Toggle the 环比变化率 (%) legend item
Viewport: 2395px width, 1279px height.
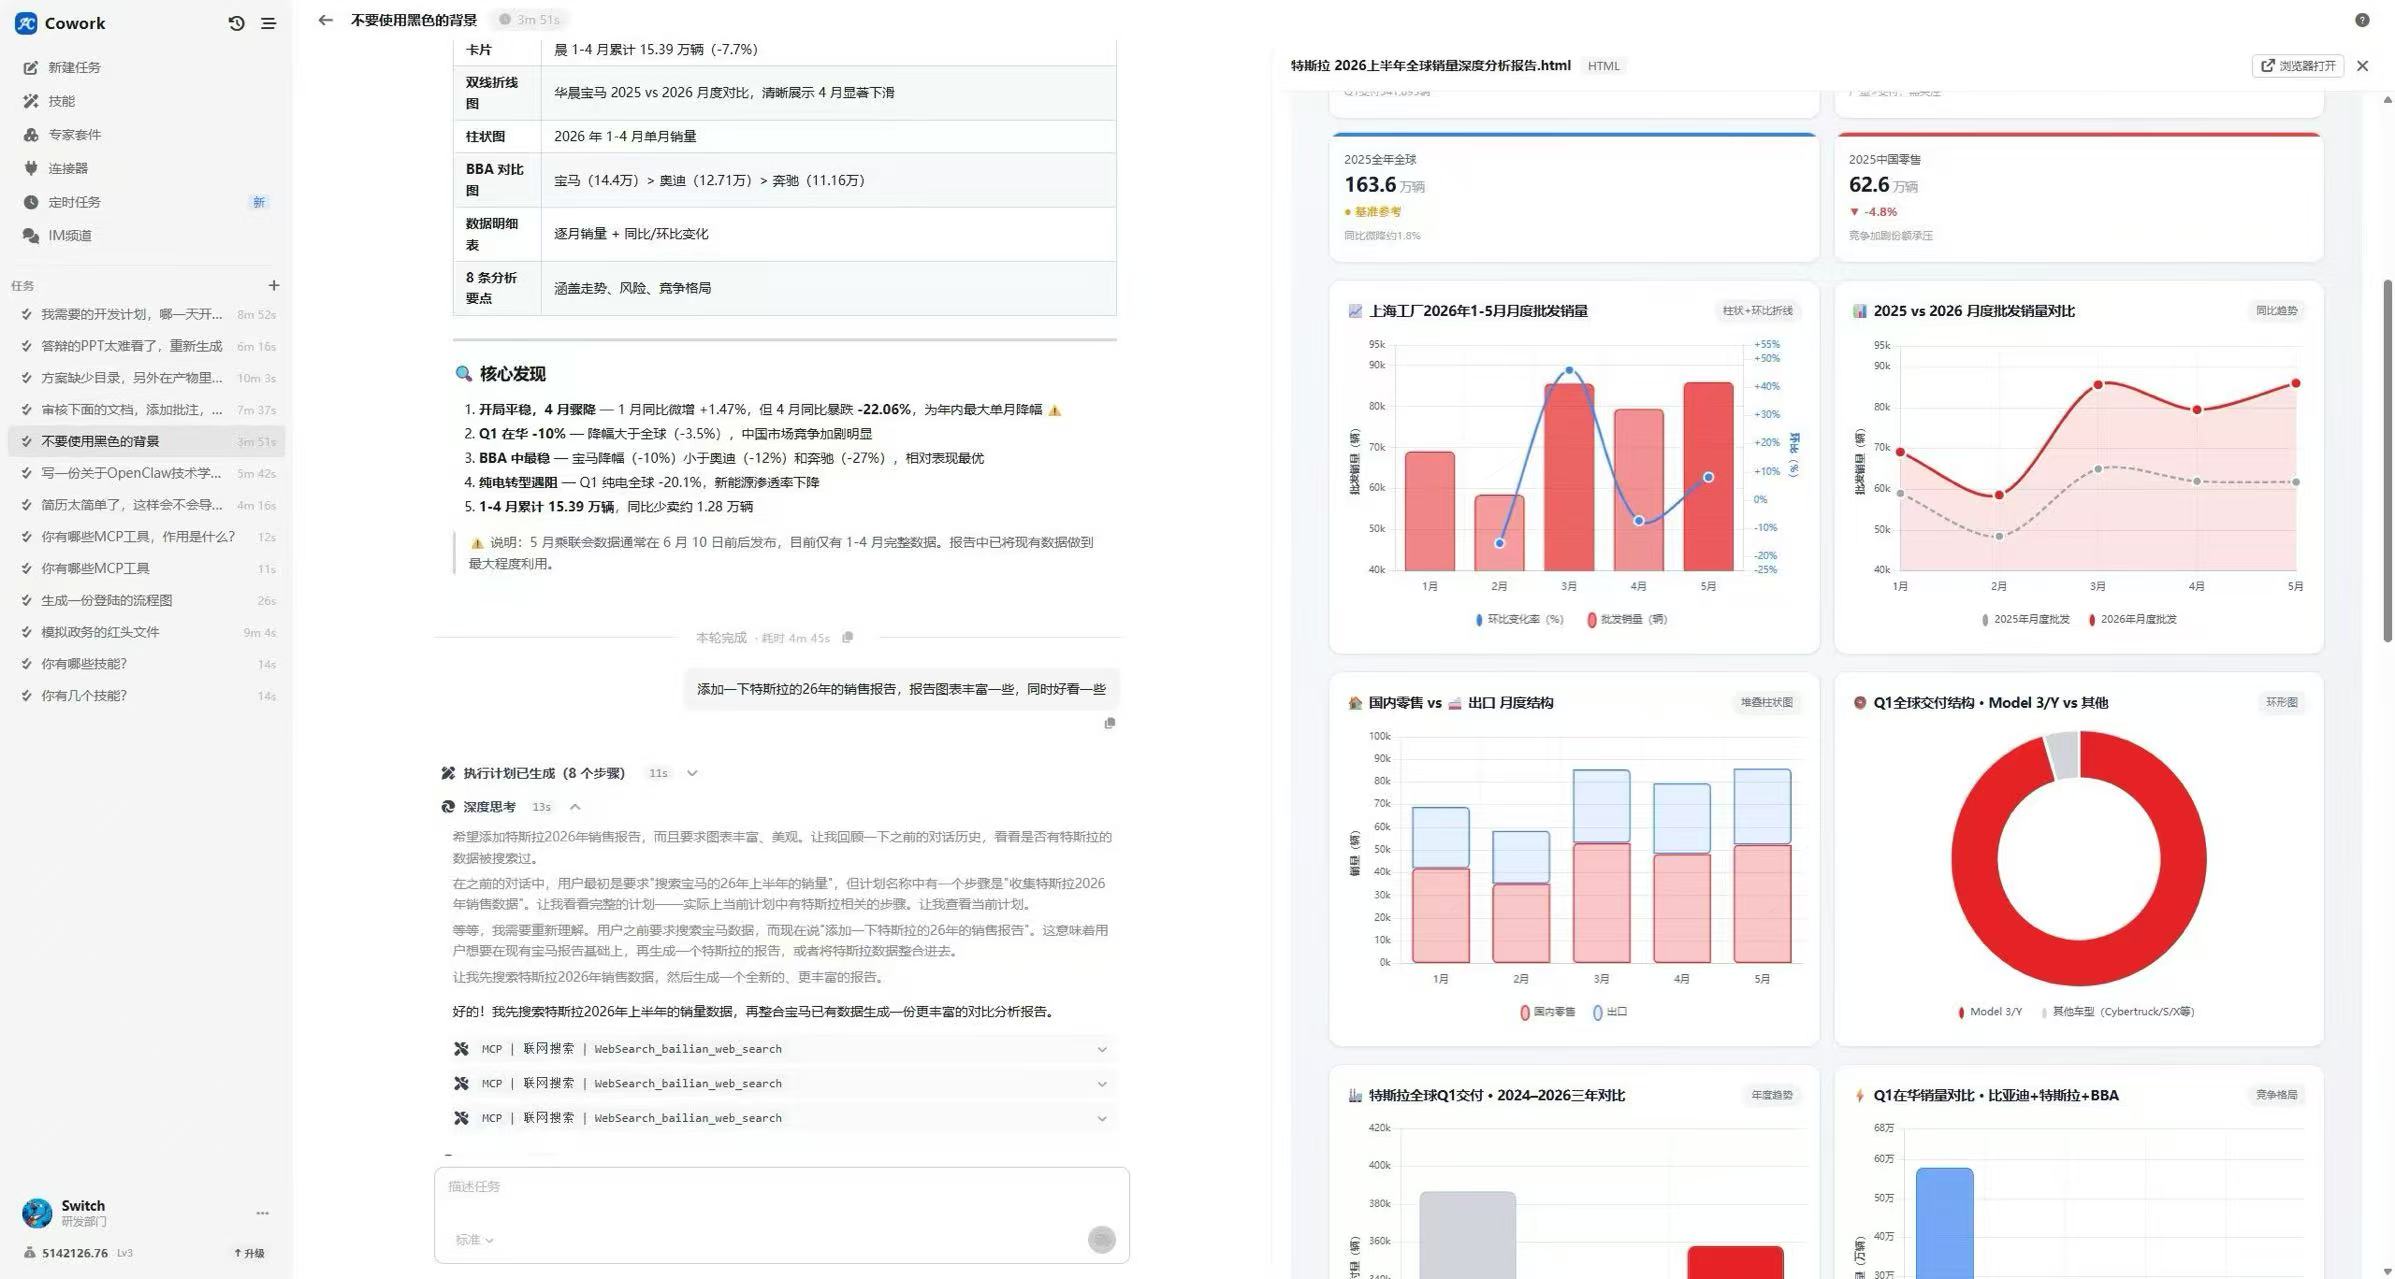(x=1519, y=620)
